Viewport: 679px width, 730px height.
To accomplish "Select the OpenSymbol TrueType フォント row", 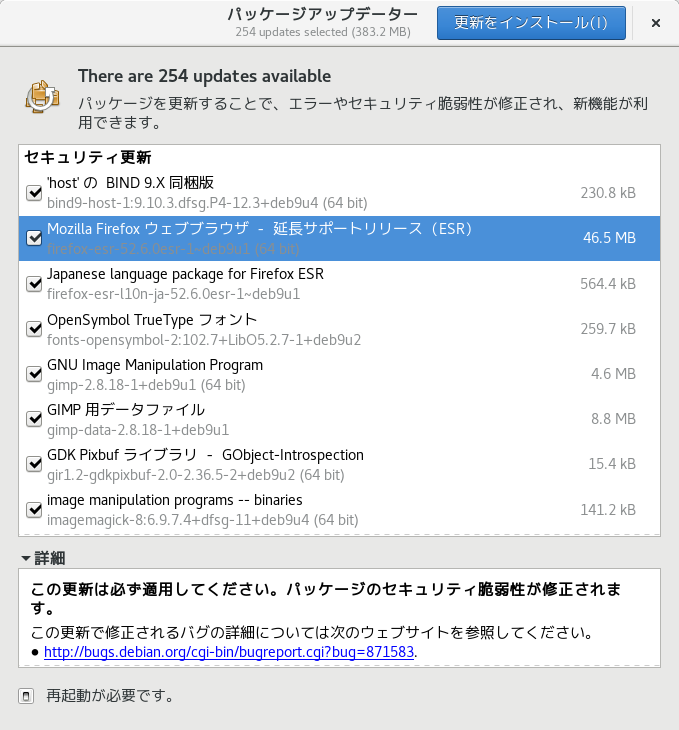I will (300, 329).
